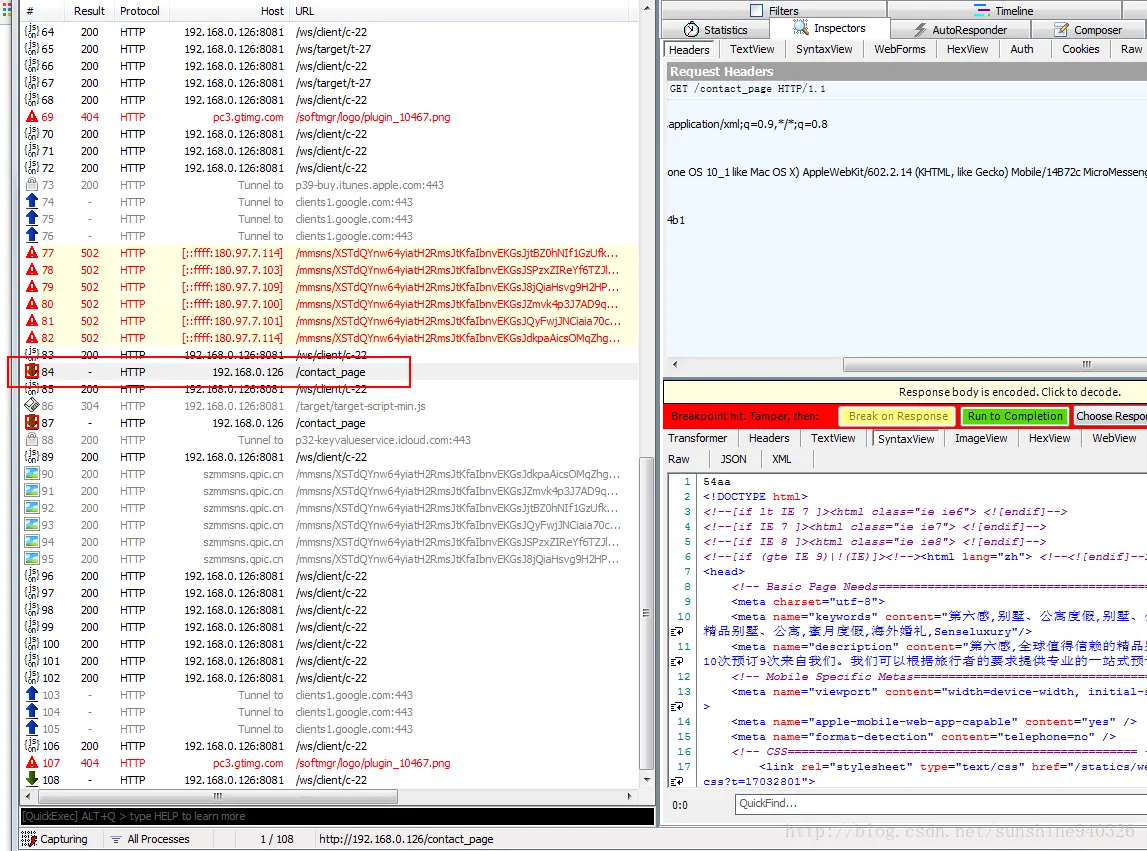Click the QuickFind search field
This screenshot has height=851, width=1147.
click(x=940, y=803)
